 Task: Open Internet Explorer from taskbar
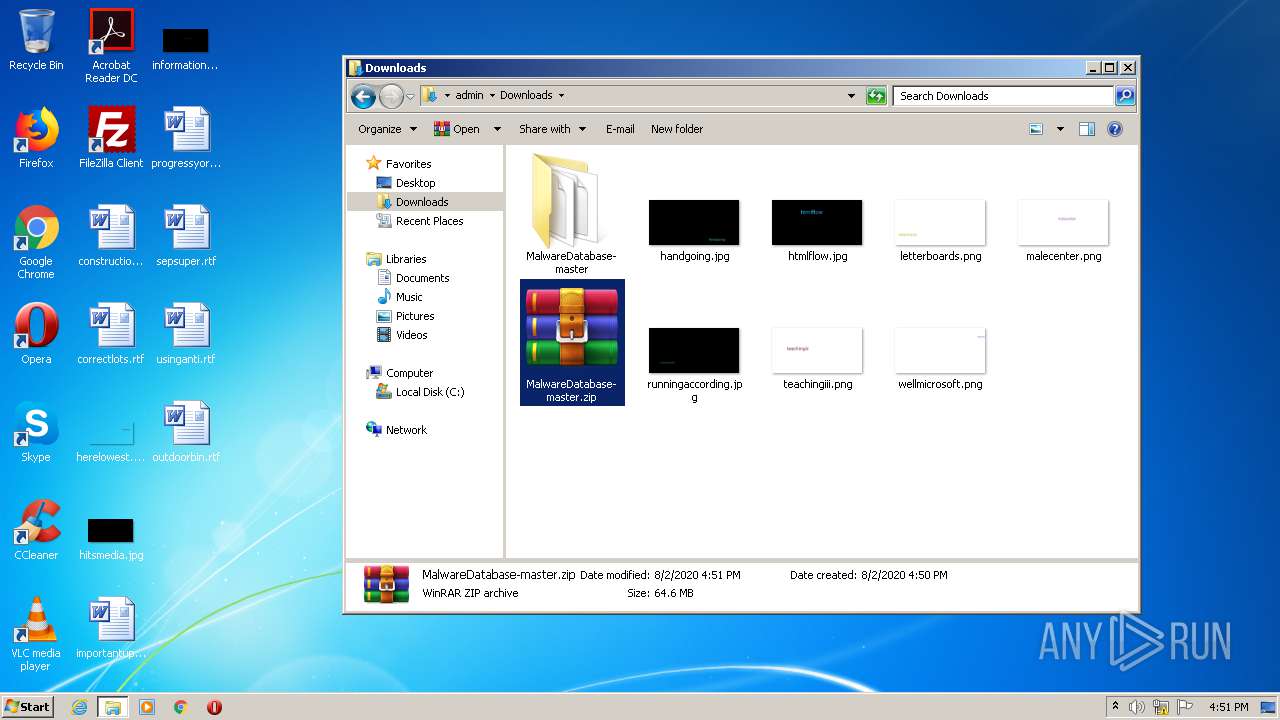click(80, 707)
